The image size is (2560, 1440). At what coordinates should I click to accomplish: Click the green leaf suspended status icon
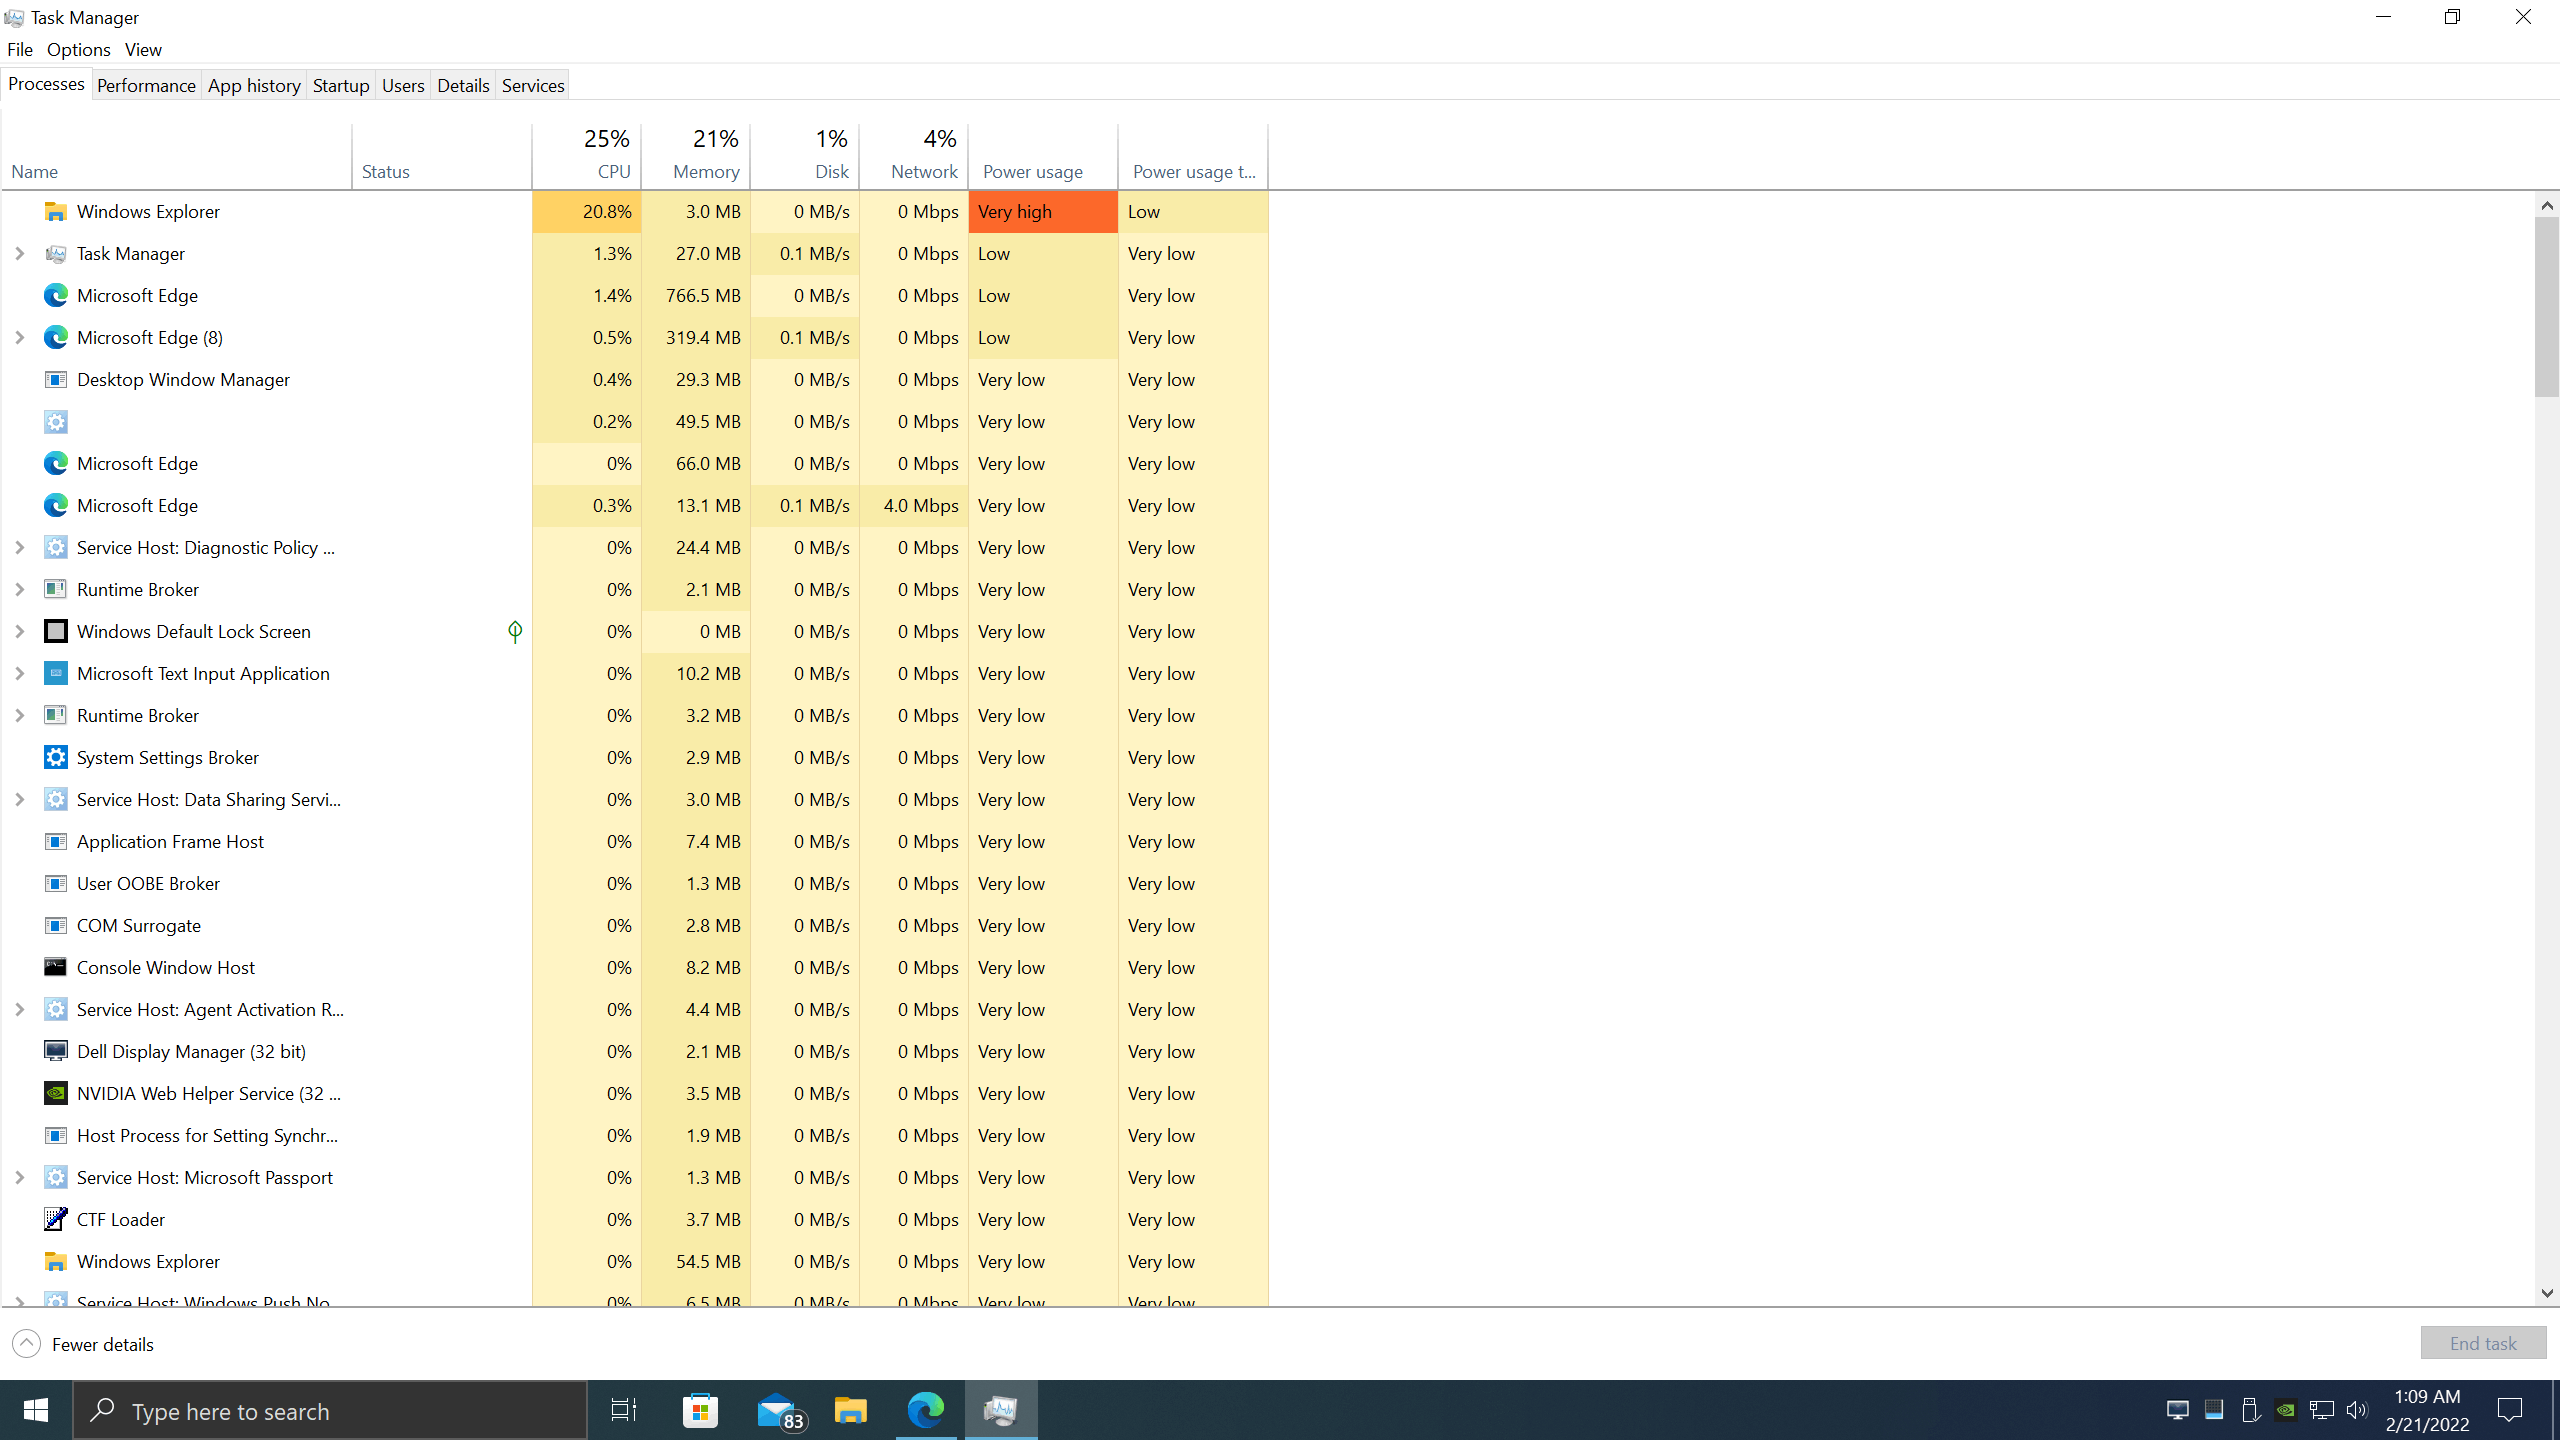[515, 631]
